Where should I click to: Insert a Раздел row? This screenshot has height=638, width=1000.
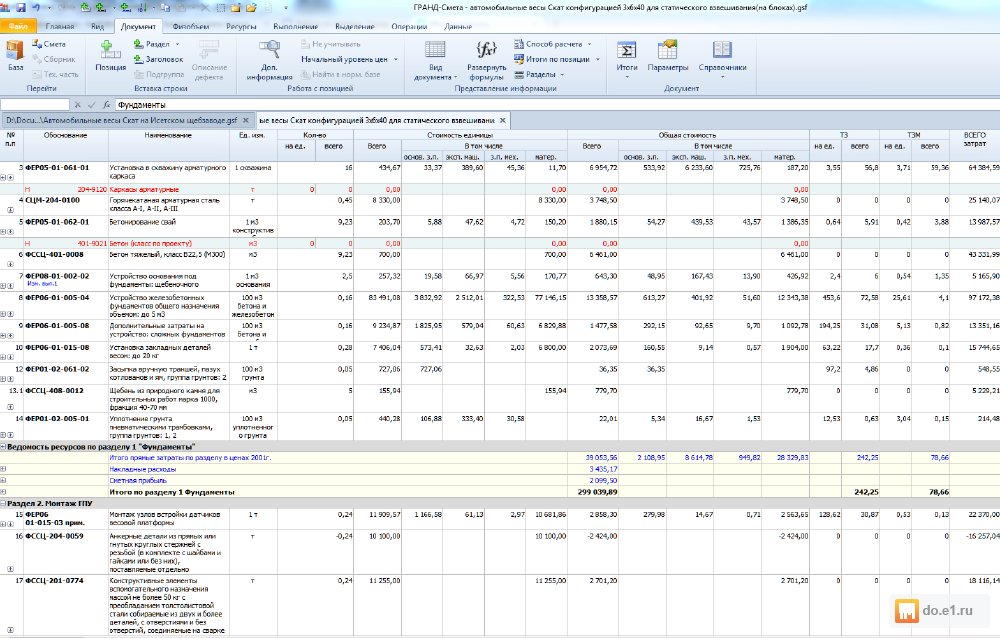(x=152, y=44)
